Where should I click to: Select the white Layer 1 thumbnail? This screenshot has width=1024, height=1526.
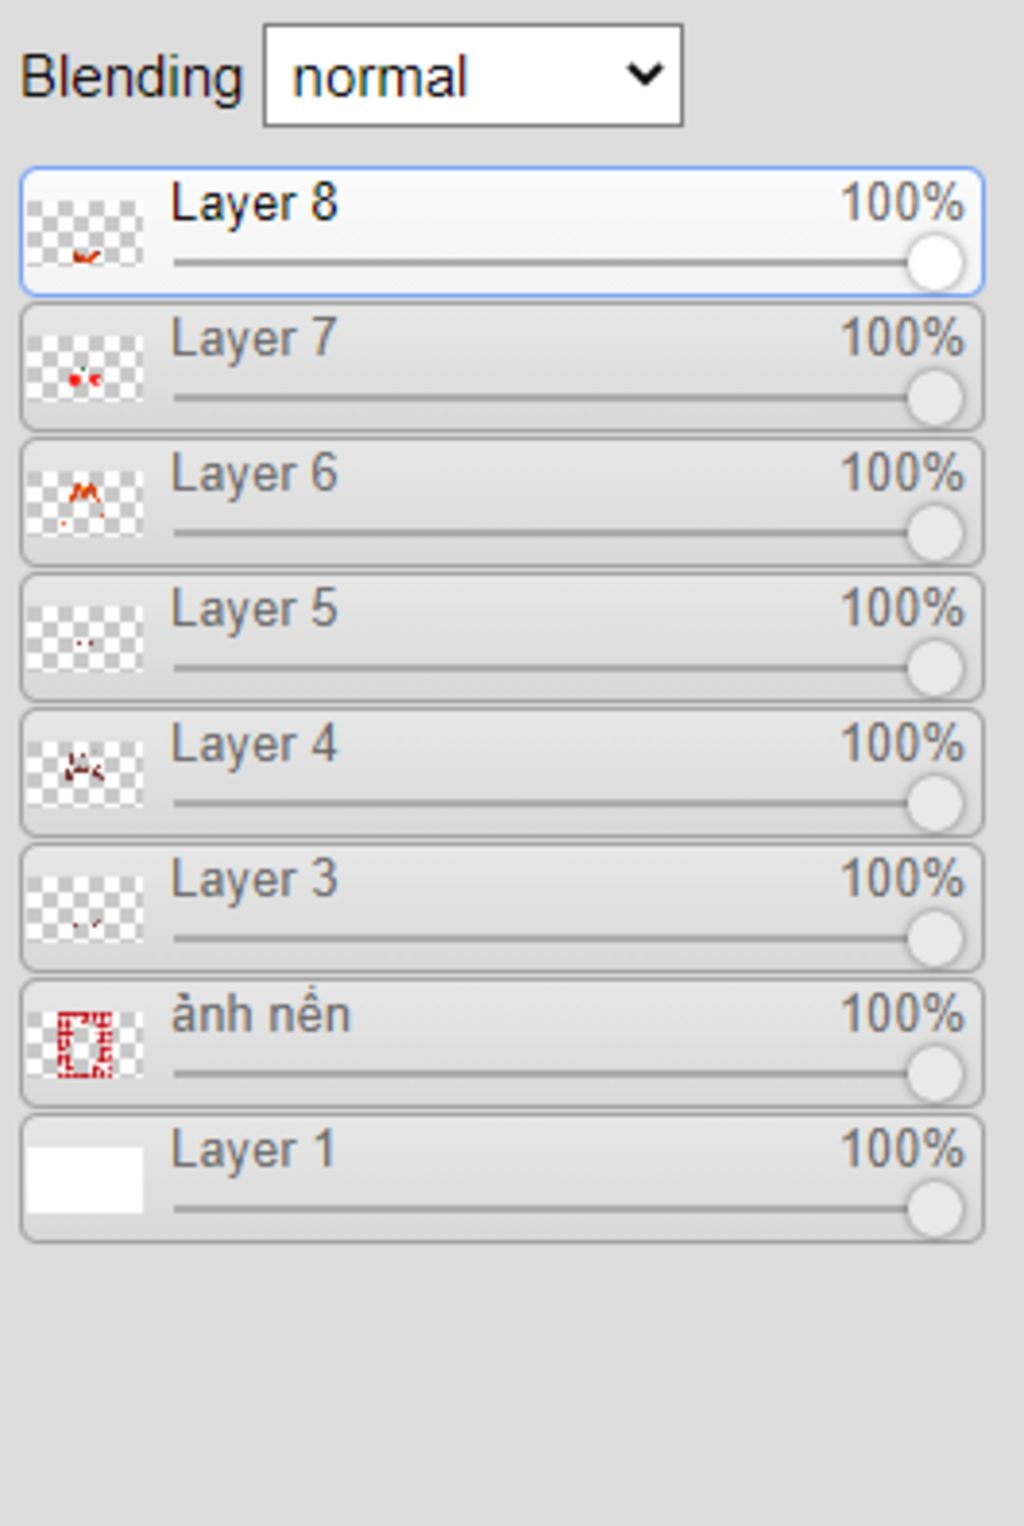[x=85, y=1179]
